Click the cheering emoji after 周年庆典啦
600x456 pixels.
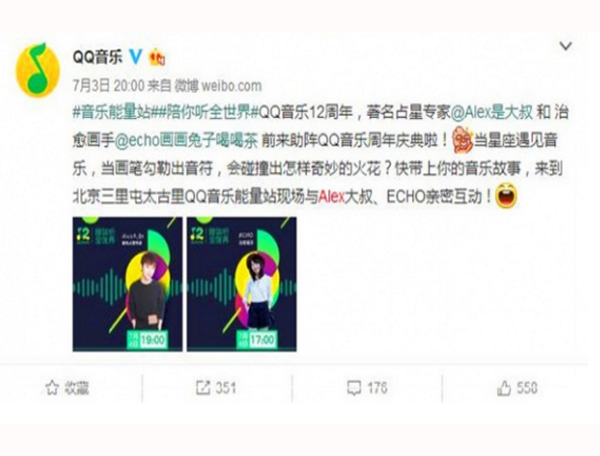pyautogui.click(x=463, y=140)
